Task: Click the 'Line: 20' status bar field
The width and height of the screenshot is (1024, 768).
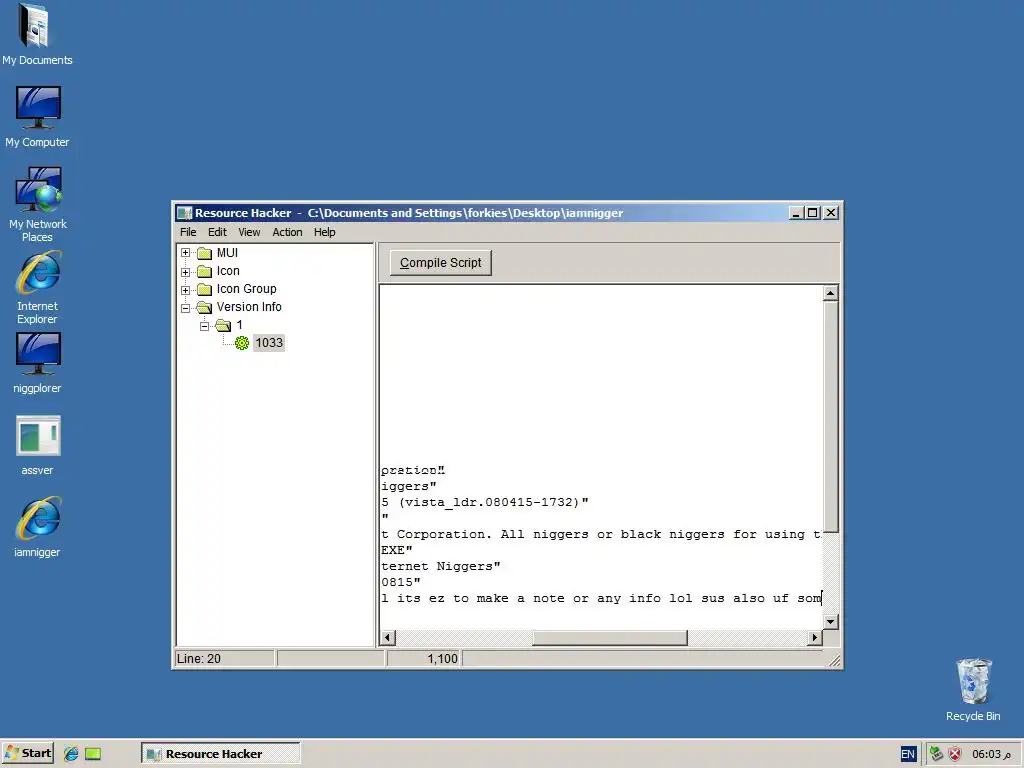Action: pos(225,658)
